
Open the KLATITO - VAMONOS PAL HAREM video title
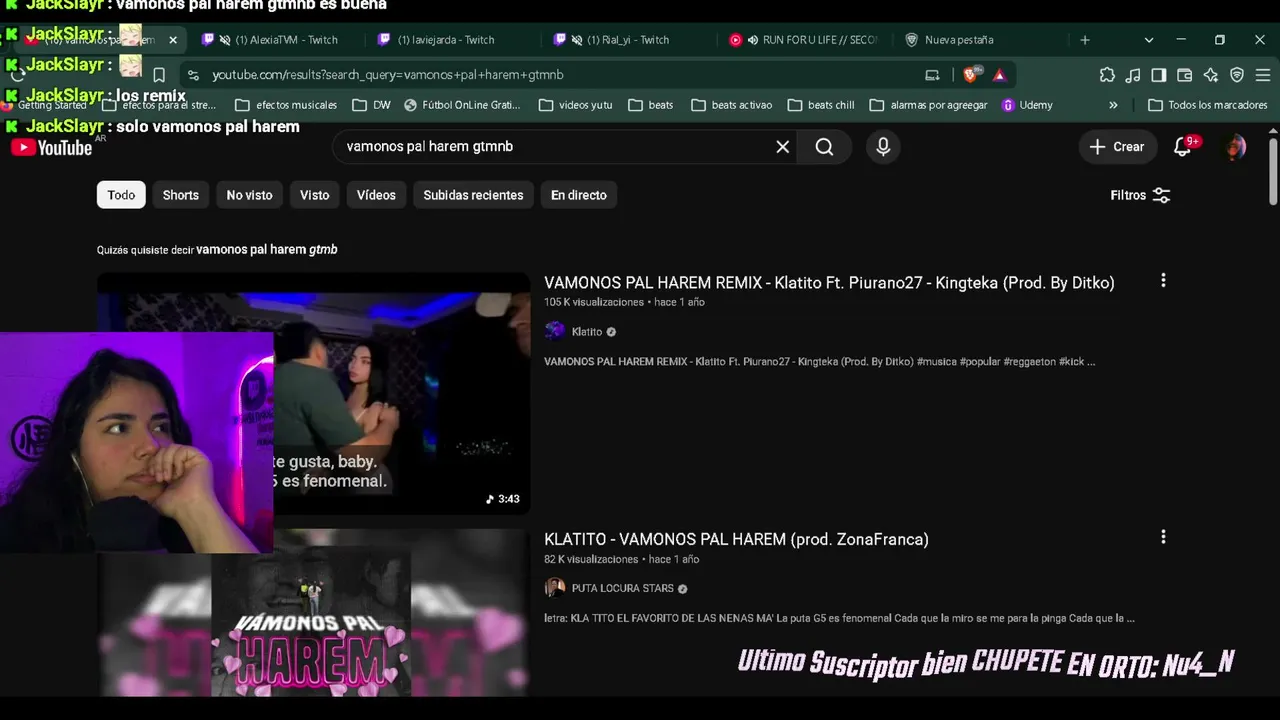coord(736,539)
